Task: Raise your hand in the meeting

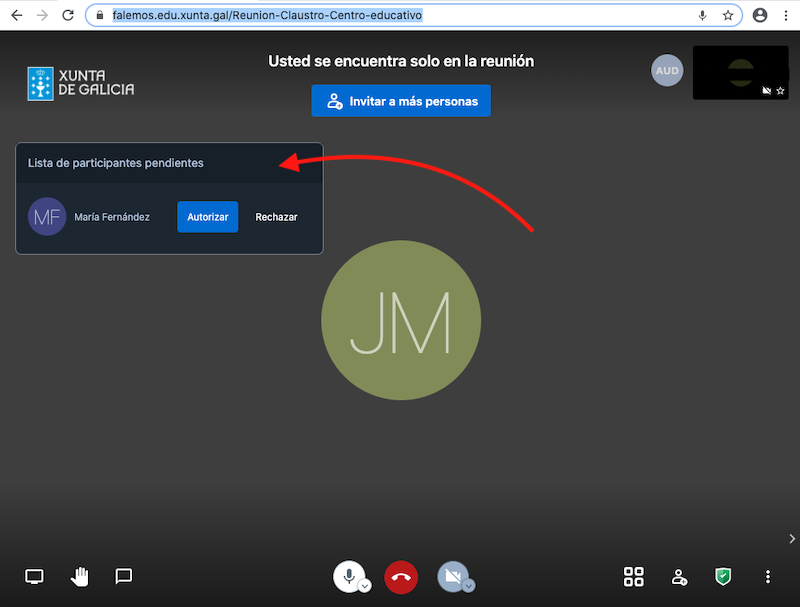Action: pos(79,576)
